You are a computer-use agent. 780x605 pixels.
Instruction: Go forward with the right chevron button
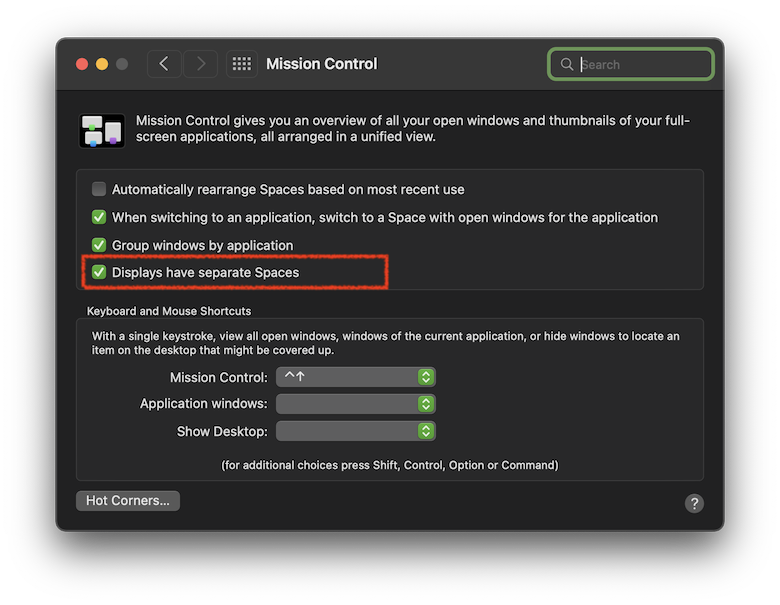[200, 64]
